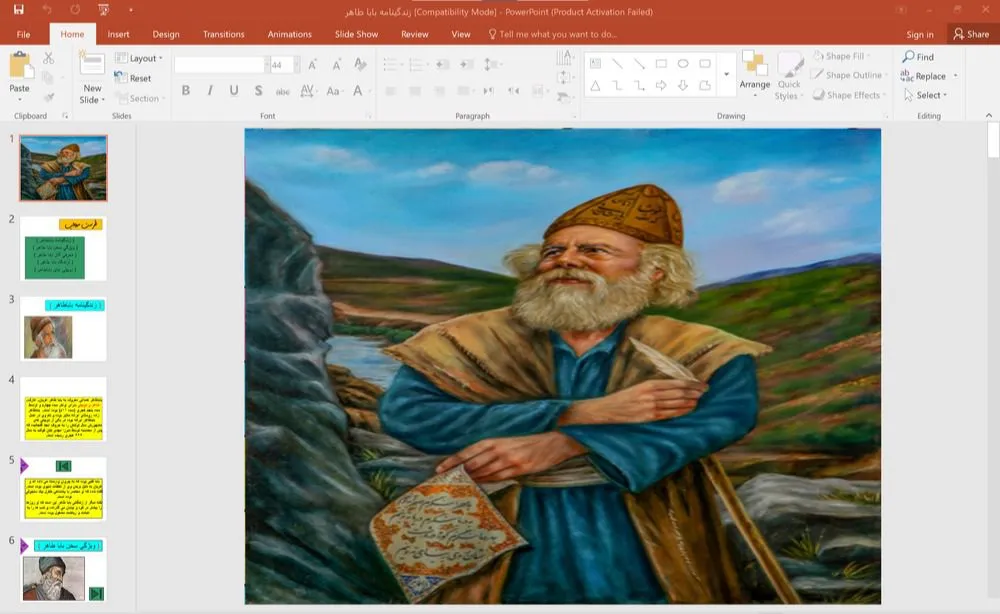Click the New Slide icon
Image resolution: width=1000 pixels, height=614 pixels.
(92, 66)
